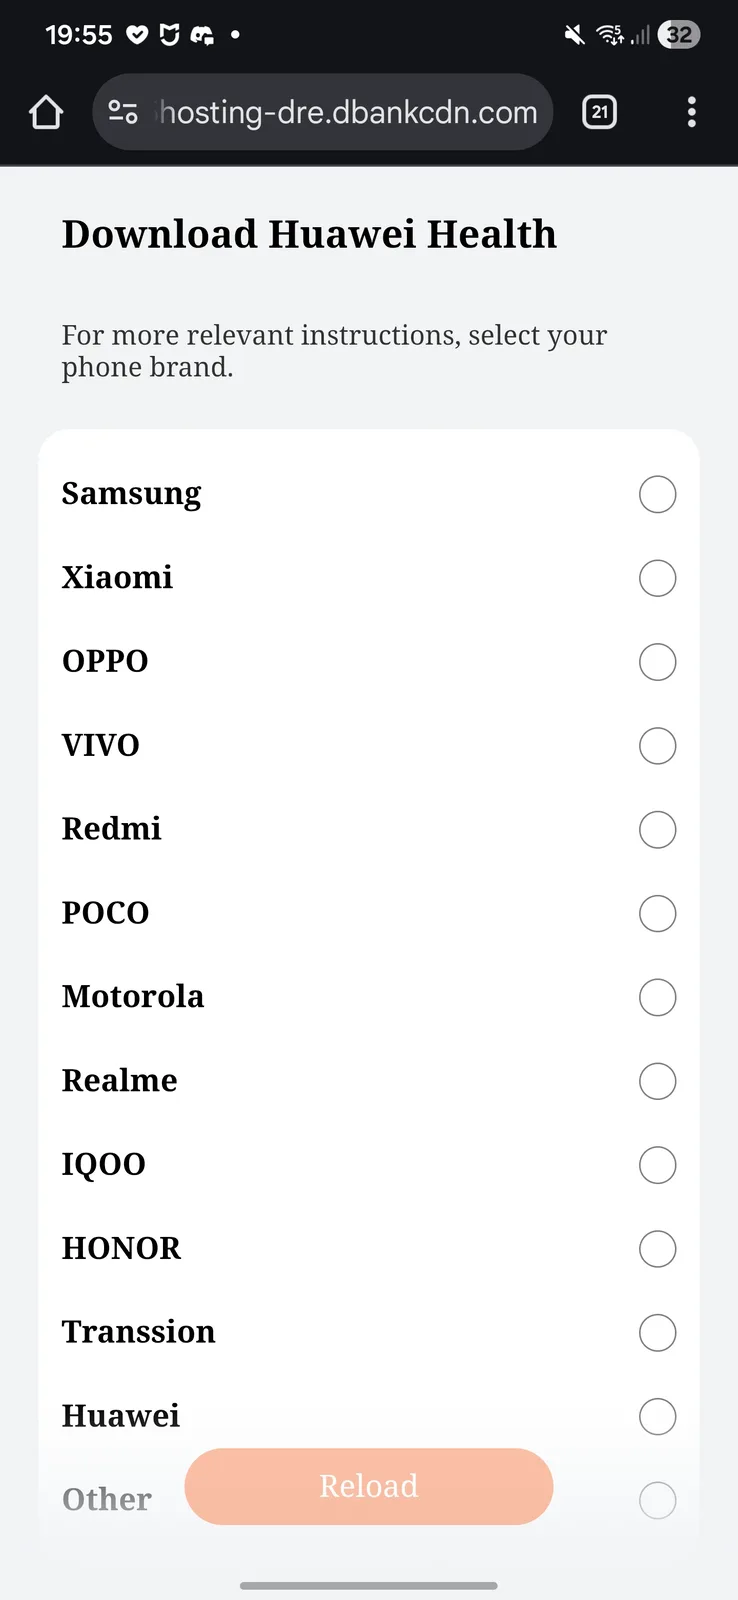The height and width of the screenshot is (1600, 738).
Task: Select the HONOR radio button
Action: 657,1249
